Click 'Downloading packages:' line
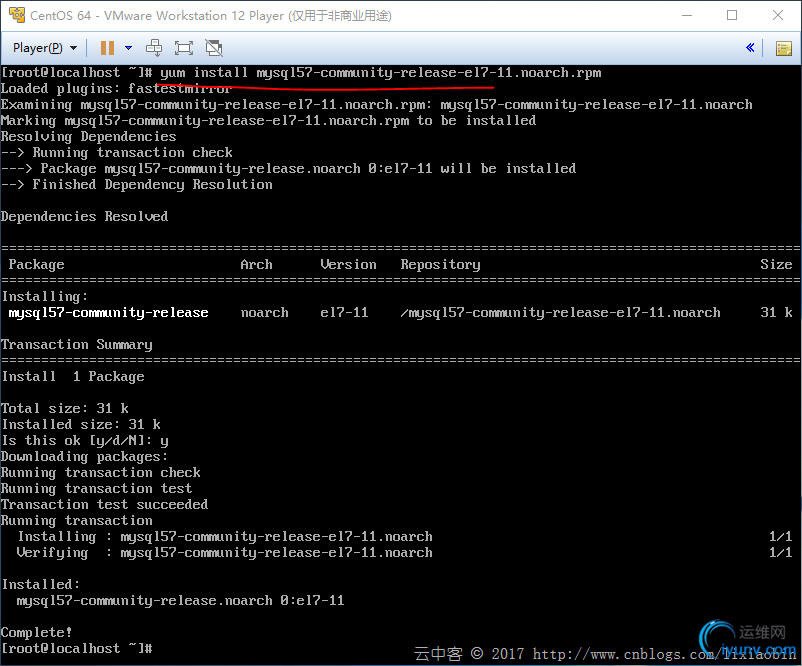Viewport: 802px width, 666px height. tap(84, 456)
